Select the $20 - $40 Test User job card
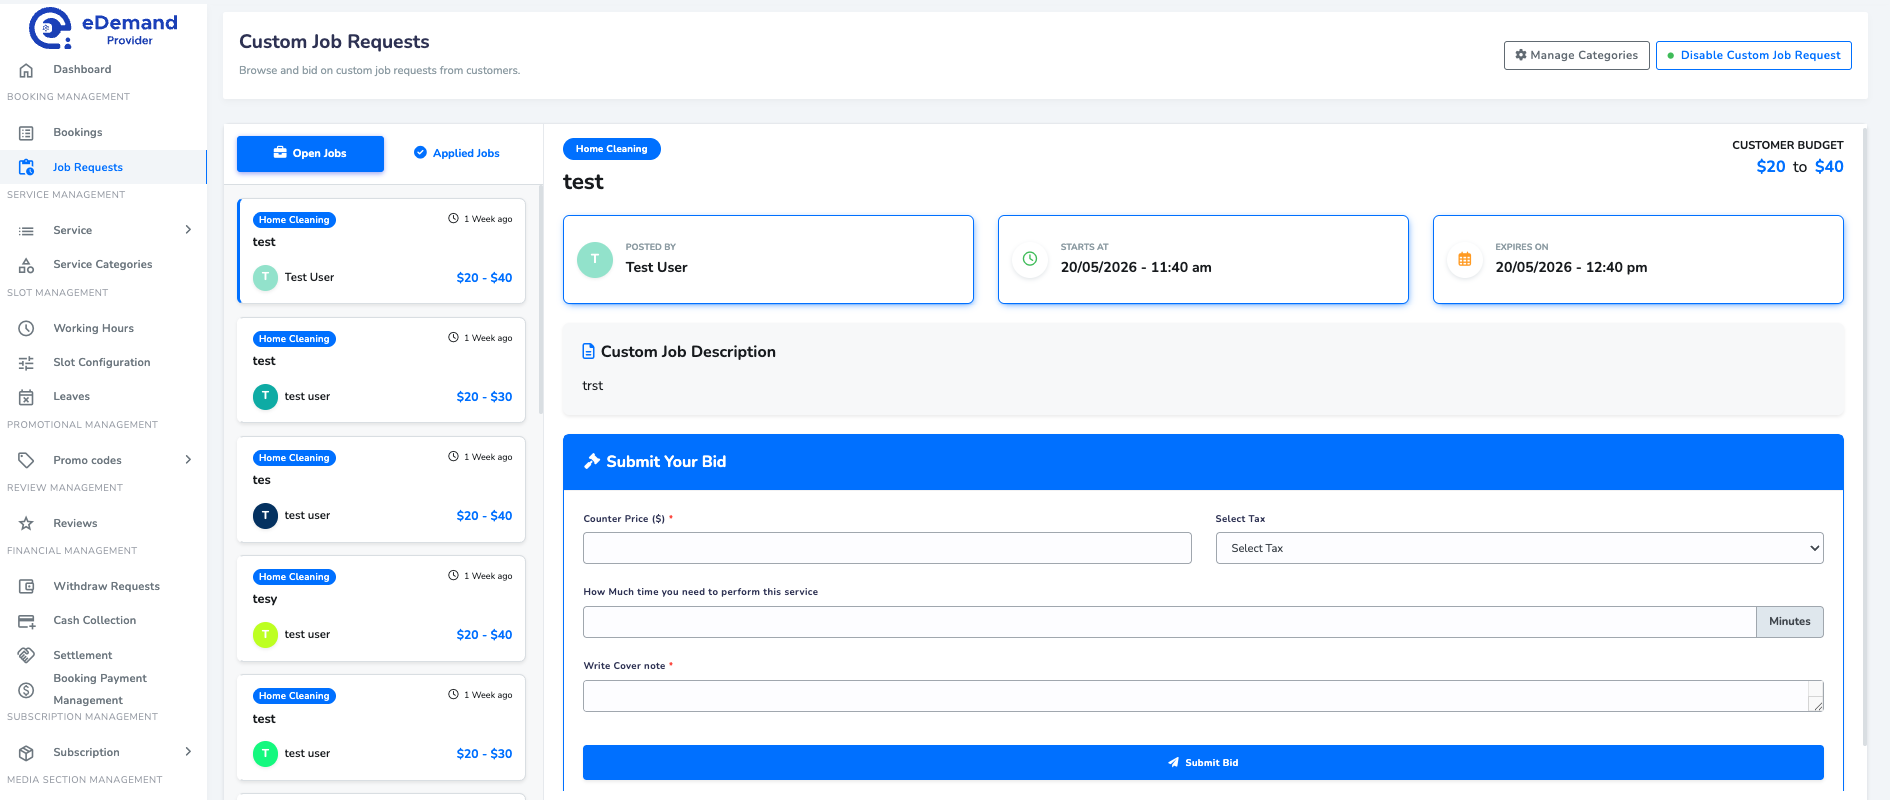1890x800 pixels. (x=381, y=251)
